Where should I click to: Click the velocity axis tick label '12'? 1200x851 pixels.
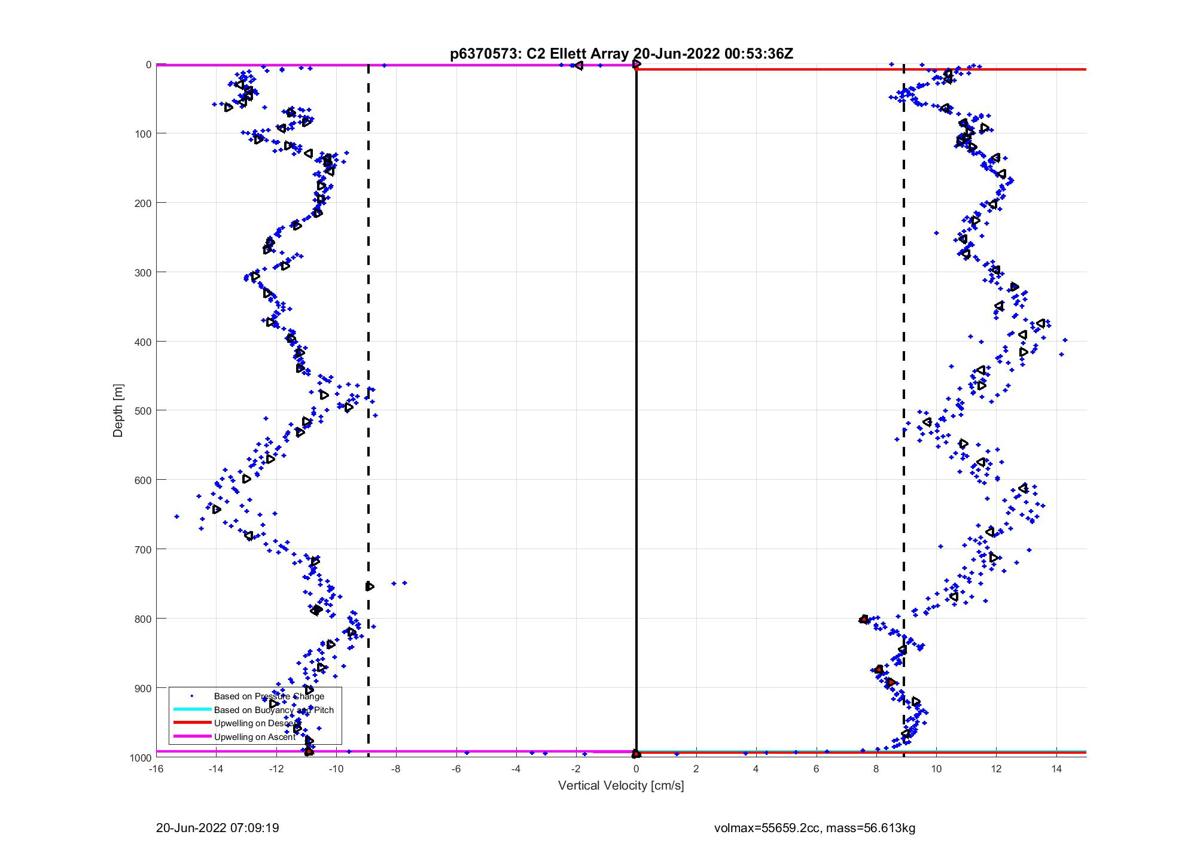pos(996,769)
